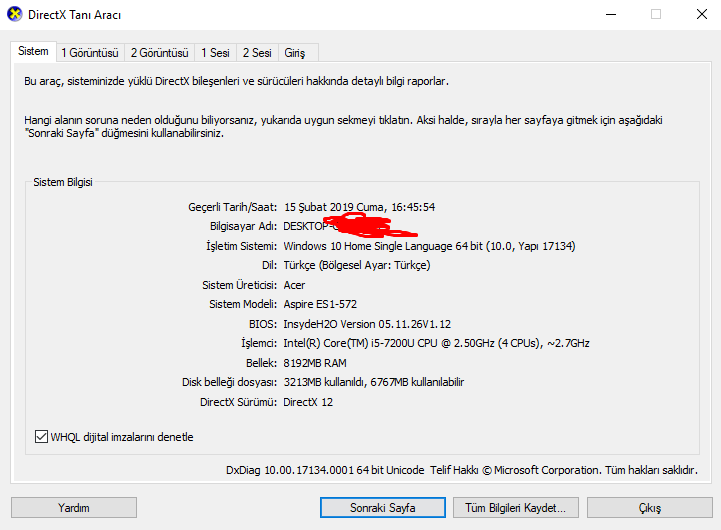Click the DirectX Sürümü label
This screenshot has height=530, width=721.
tap(238, 402)
